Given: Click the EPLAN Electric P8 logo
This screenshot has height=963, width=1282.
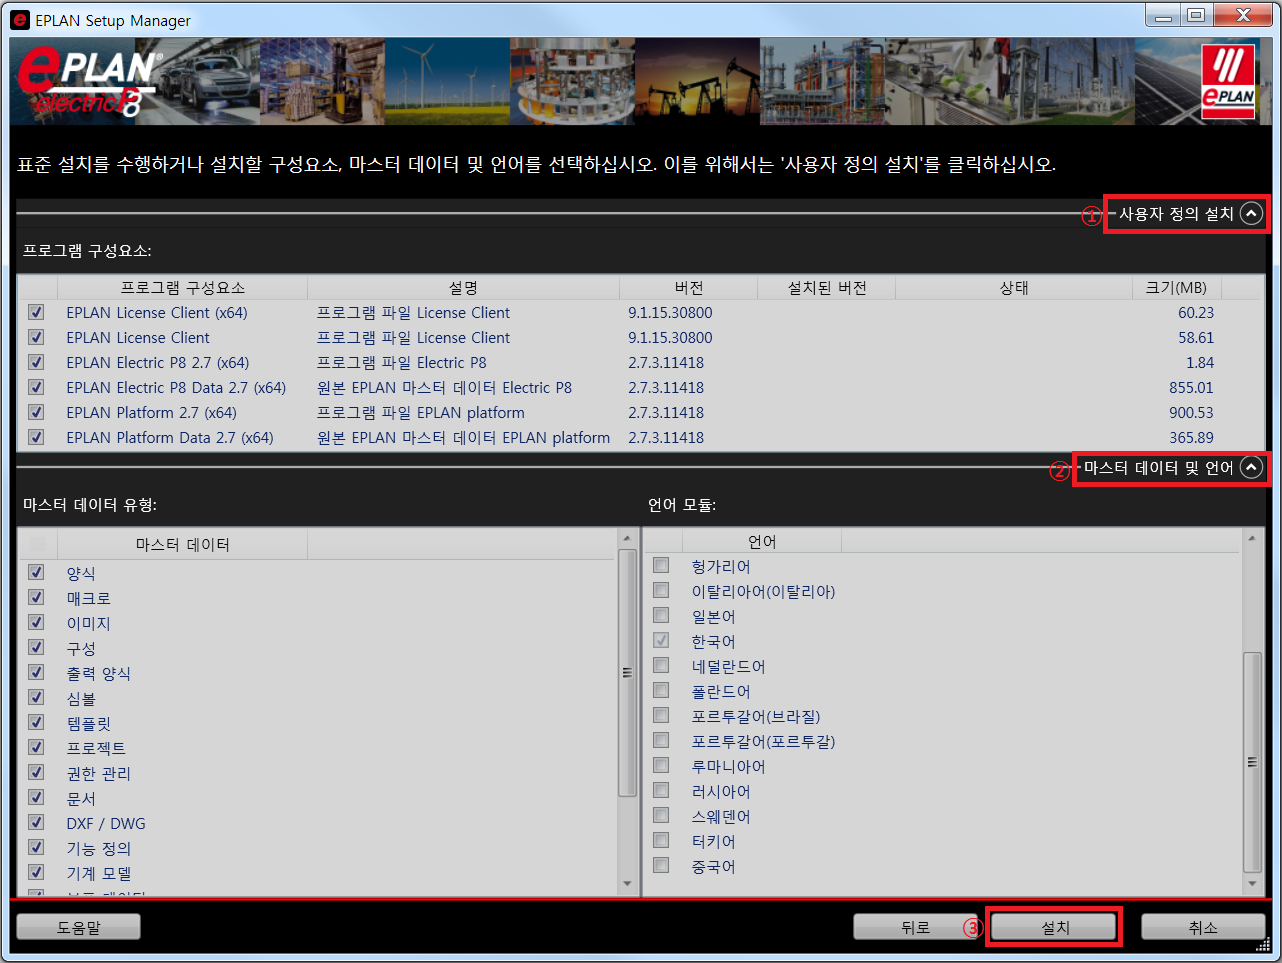Looking at the screenshot, I should tap(88, 82).
